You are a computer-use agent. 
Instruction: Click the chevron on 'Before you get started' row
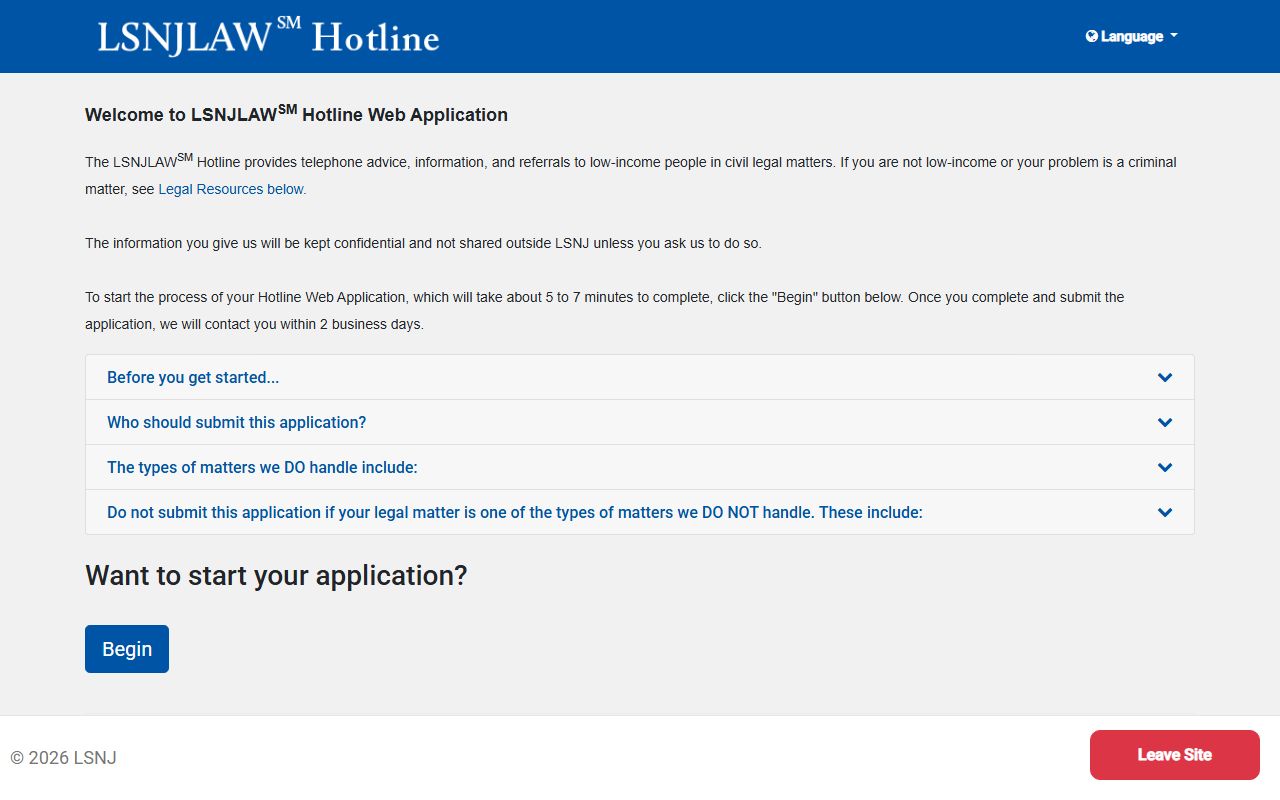tap(1165, 378)
